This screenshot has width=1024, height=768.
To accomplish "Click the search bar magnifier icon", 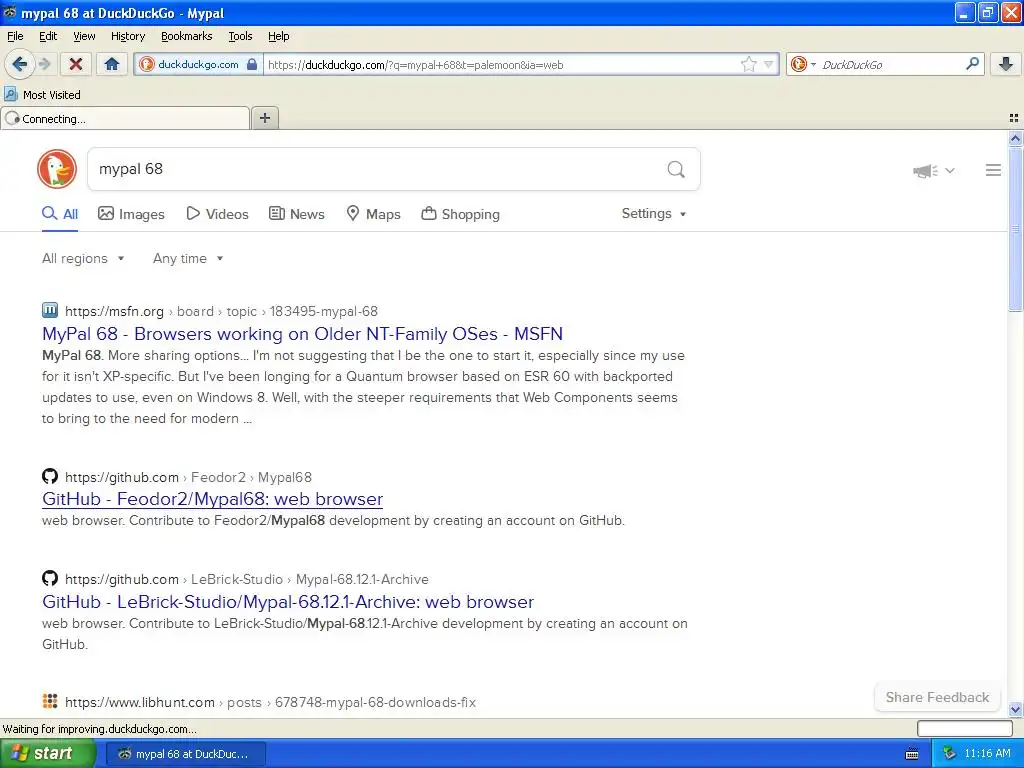I will tap(972, 63).
